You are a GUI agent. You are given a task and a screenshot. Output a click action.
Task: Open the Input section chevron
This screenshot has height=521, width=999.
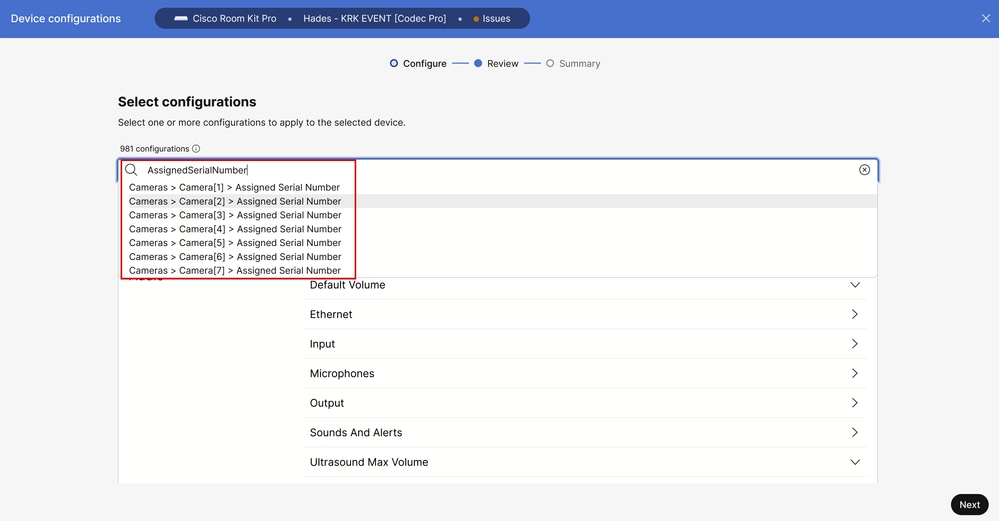pyautogui.click(x=855, y=344)
